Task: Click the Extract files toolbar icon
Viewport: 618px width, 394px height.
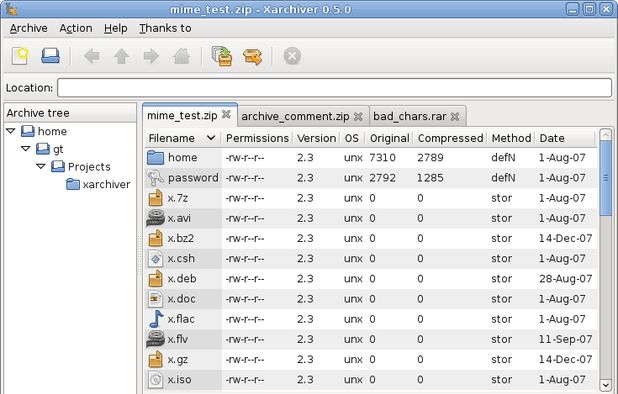Action: pos(252,56)
